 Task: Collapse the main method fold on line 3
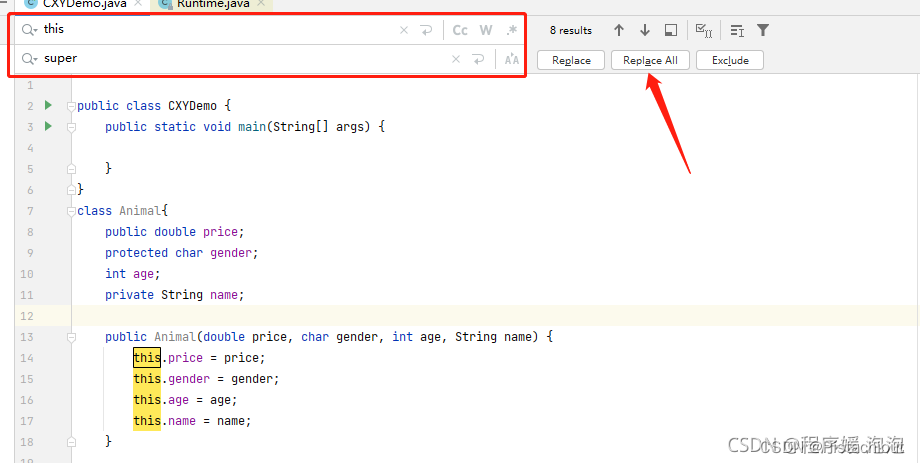pyautogui.click(x=72, y=127)
